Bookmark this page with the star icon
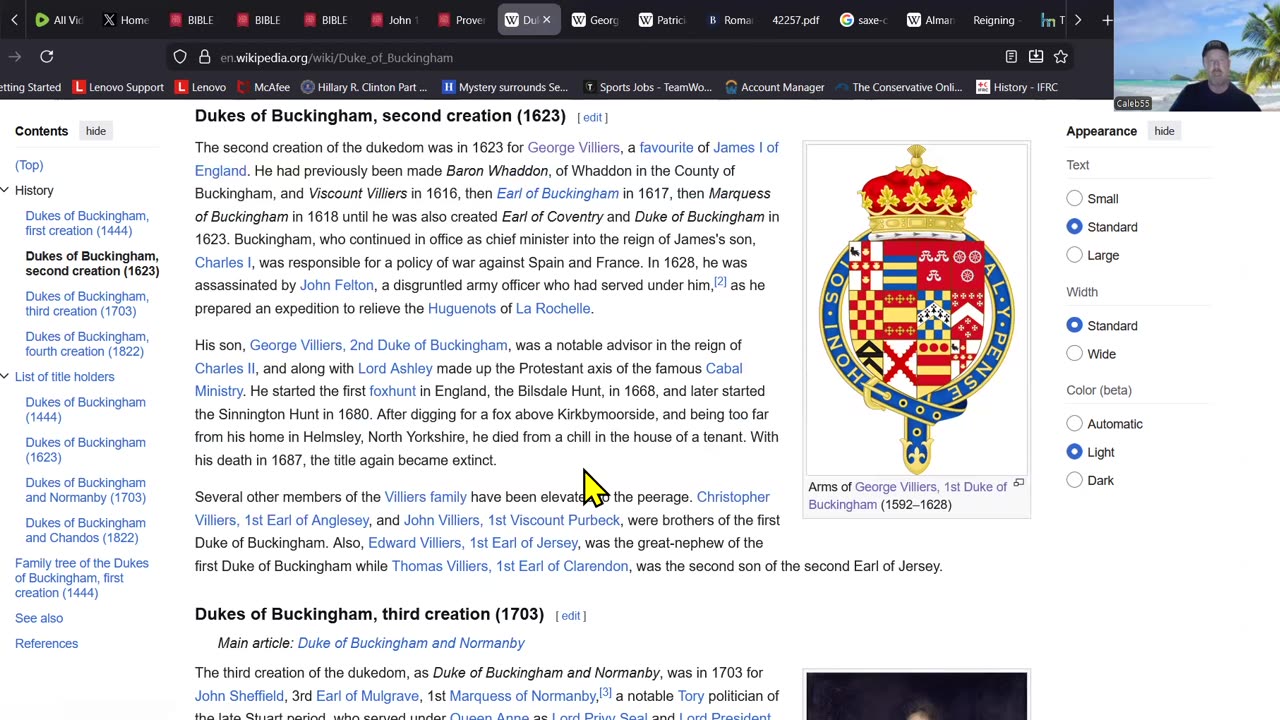 click(x=1061, y=57)
